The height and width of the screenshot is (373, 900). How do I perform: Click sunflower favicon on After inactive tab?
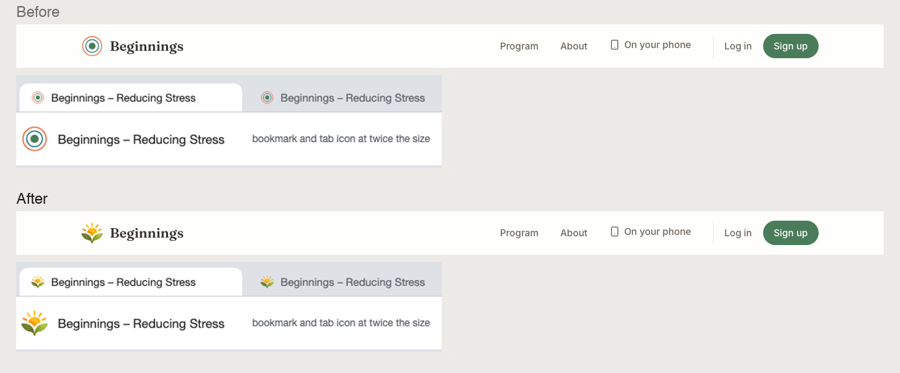click(267, 282)
